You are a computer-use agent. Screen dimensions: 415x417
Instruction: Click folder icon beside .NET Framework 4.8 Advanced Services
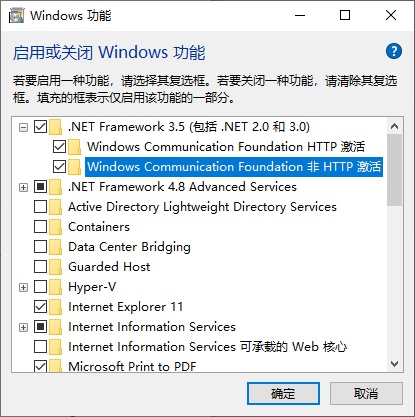tap(55, 187)
